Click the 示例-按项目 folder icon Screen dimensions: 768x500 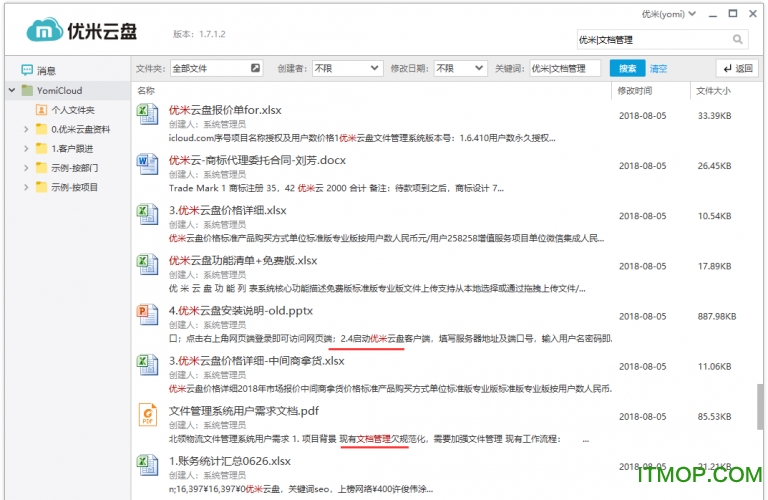click(42, 187)
